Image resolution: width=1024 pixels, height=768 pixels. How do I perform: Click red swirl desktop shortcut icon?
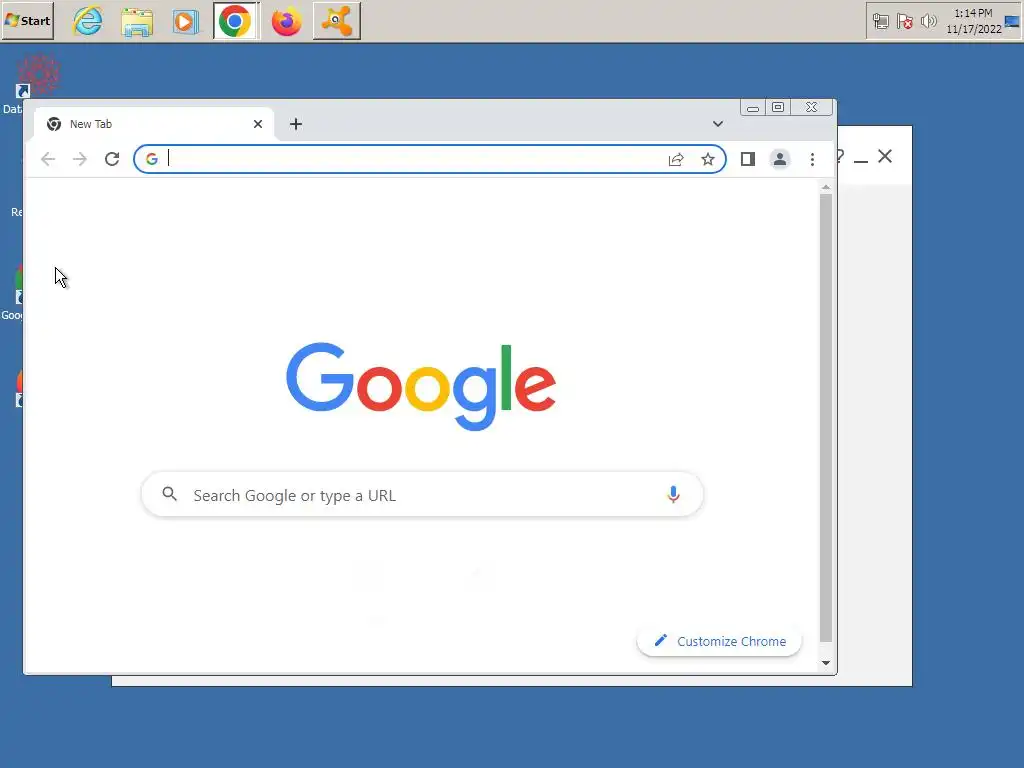tap(38, 76)
